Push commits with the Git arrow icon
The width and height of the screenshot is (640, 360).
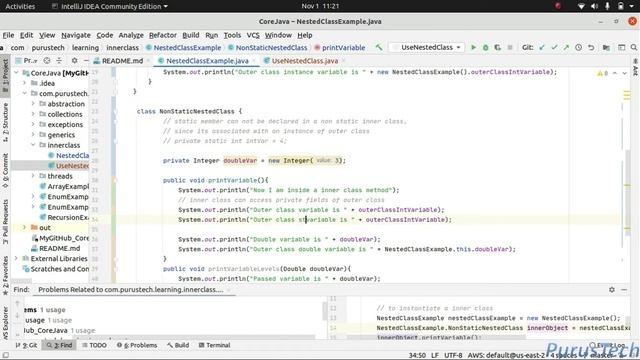pos(566,48)
